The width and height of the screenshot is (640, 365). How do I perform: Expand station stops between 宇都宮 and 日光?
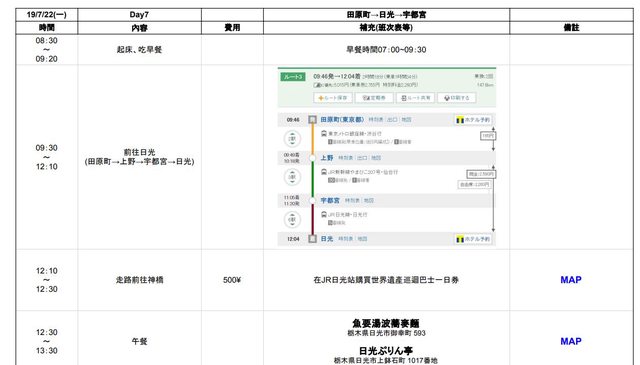(x=292, y=220)
